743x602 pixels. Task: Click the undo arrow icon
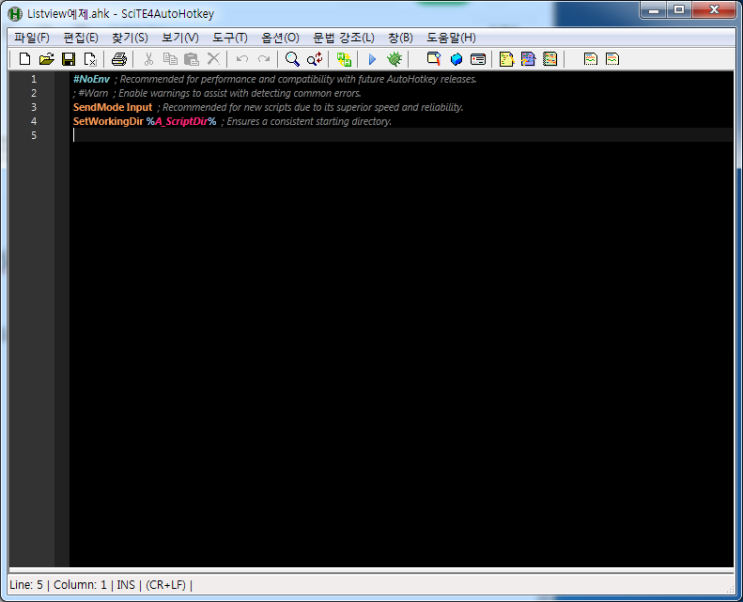click(242, 59)
